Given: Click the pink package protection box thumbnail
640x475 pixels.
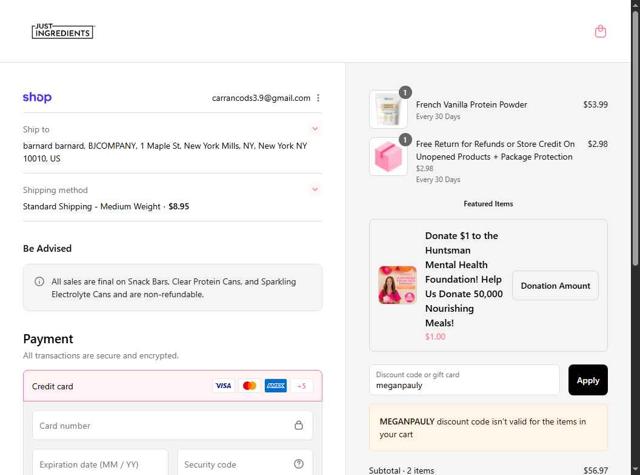Looking at the screenshot, I should [x=389, y=157].
